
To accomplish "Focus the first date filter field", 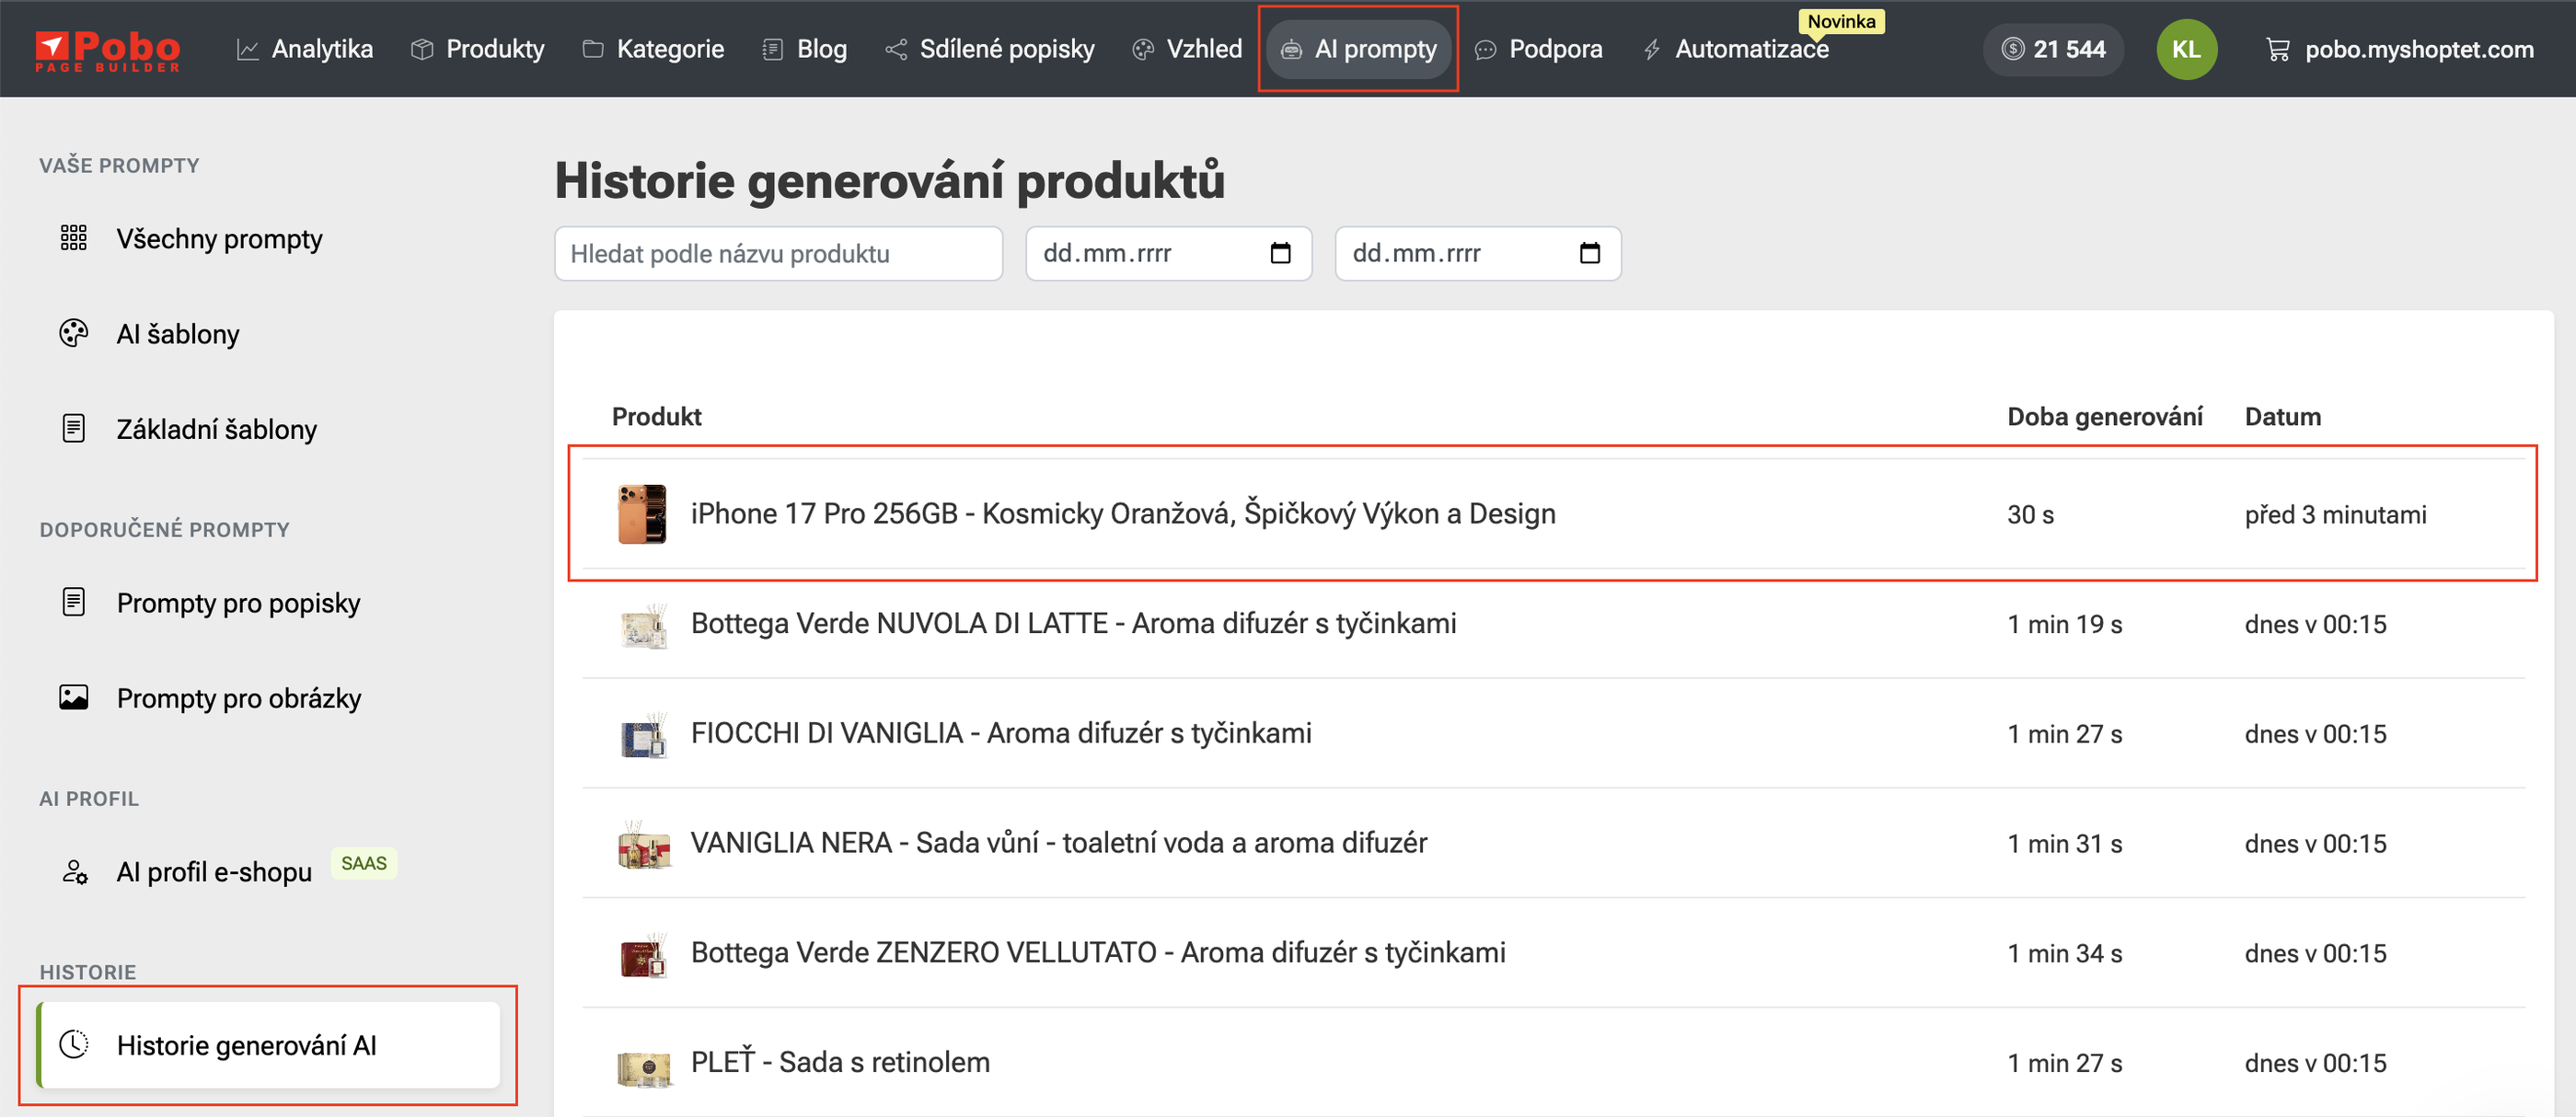I will [1168, 253].
